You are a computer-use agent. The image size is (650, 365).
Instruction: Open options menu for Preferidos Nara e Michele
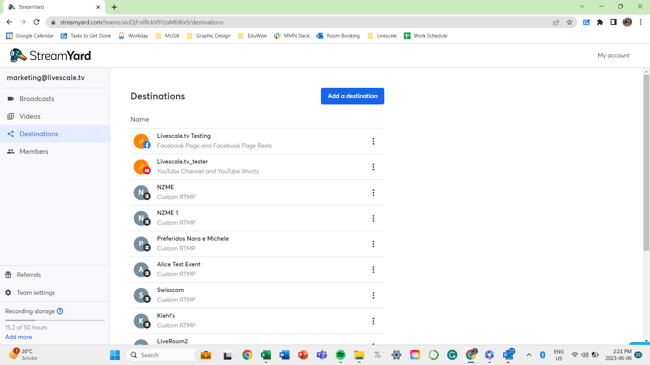pyautogui.click(x=373, y=244)
